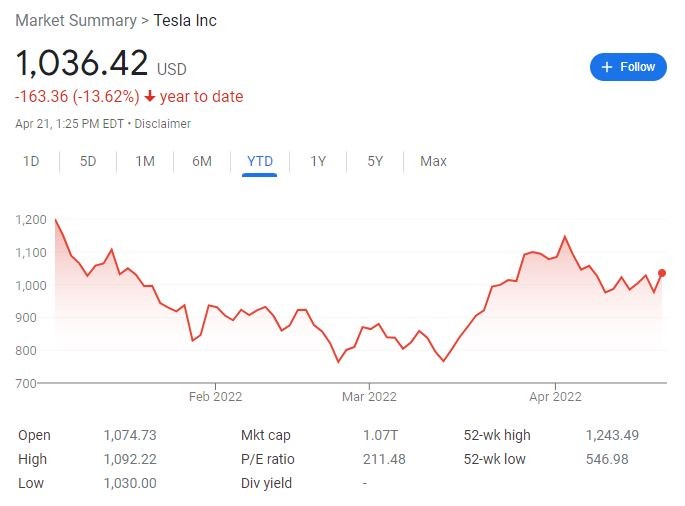
Task: Select the 6M chart range
Action: [x=202, y=161]
